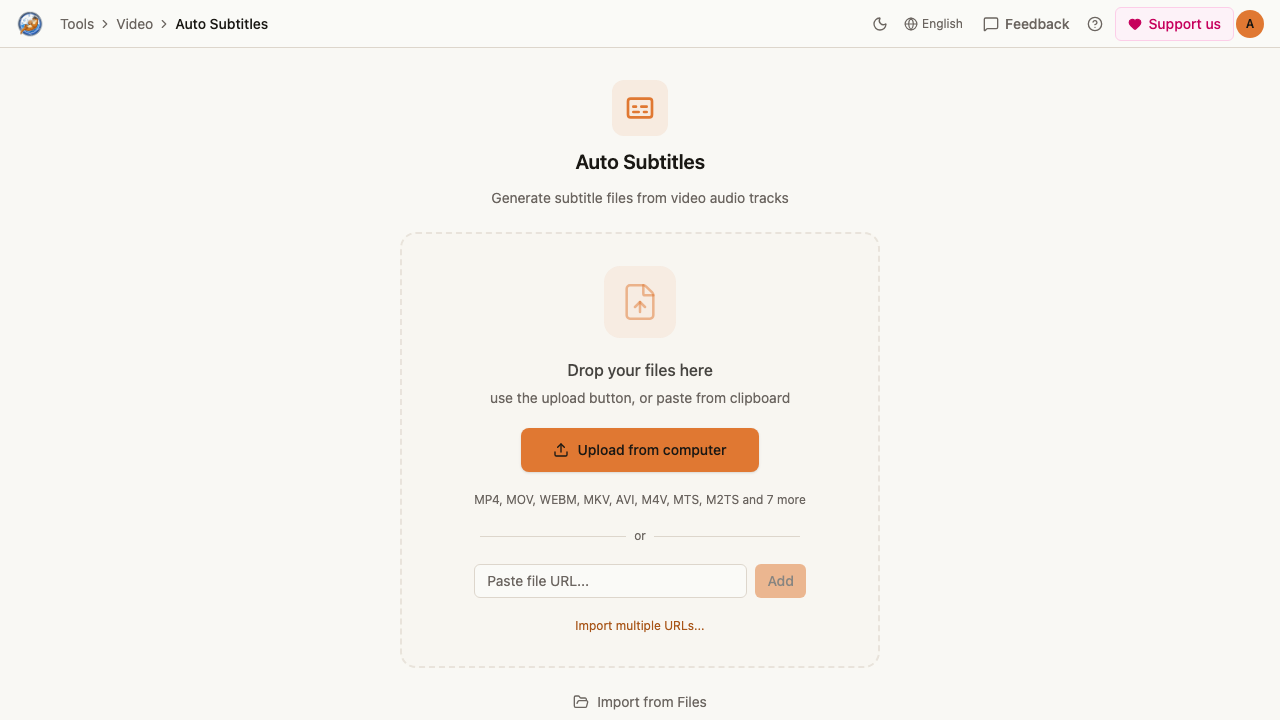This screenshot has height=720, width=1280.
Task: Click the app logo in the top-left corner
Action: coord(30,24)
